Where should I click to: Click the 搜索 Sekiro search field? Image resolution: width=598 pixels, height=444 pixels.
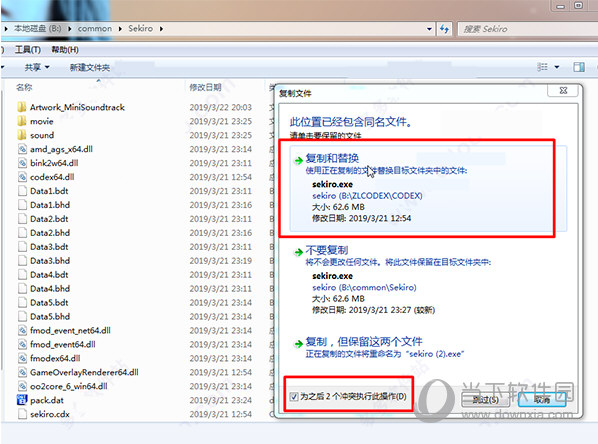click(x=528, y=29)
